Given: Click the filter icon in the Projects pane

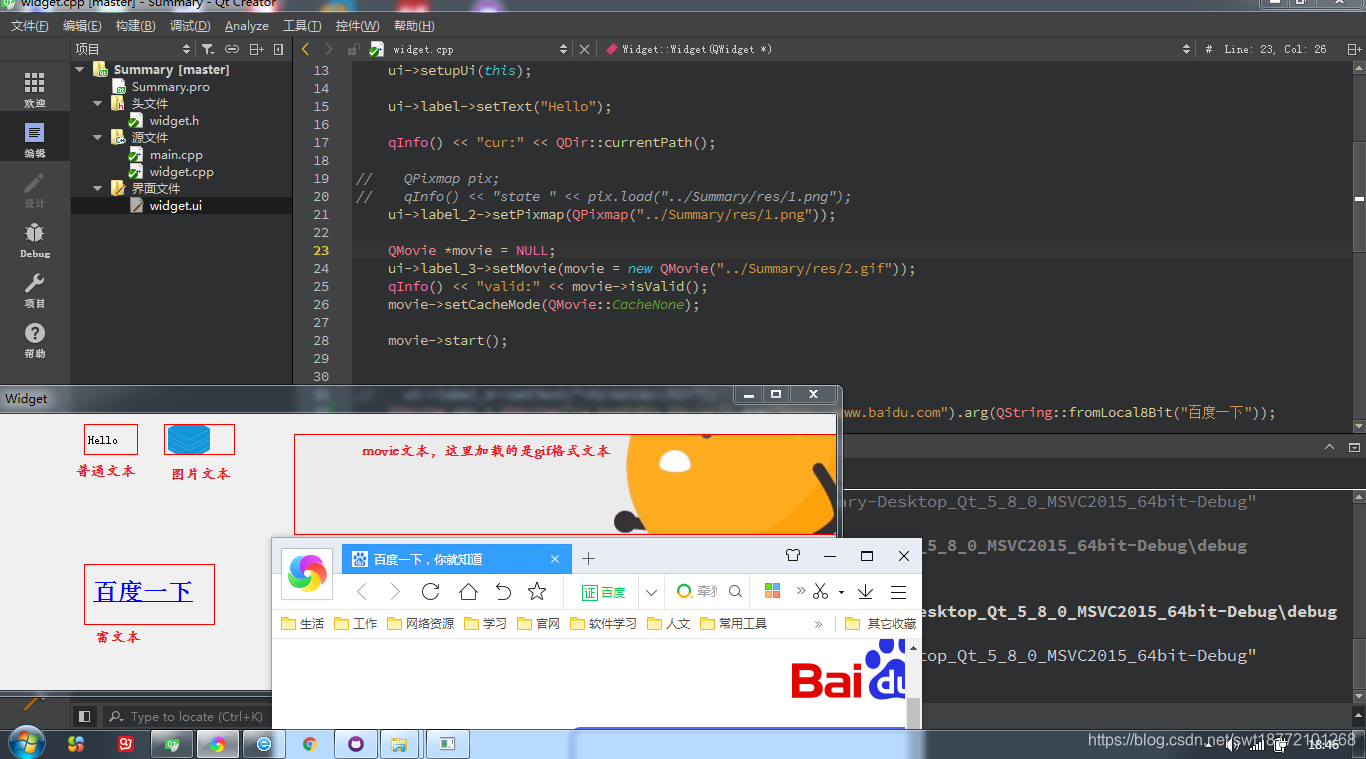Looking at the screenshot, I should 208,48.
